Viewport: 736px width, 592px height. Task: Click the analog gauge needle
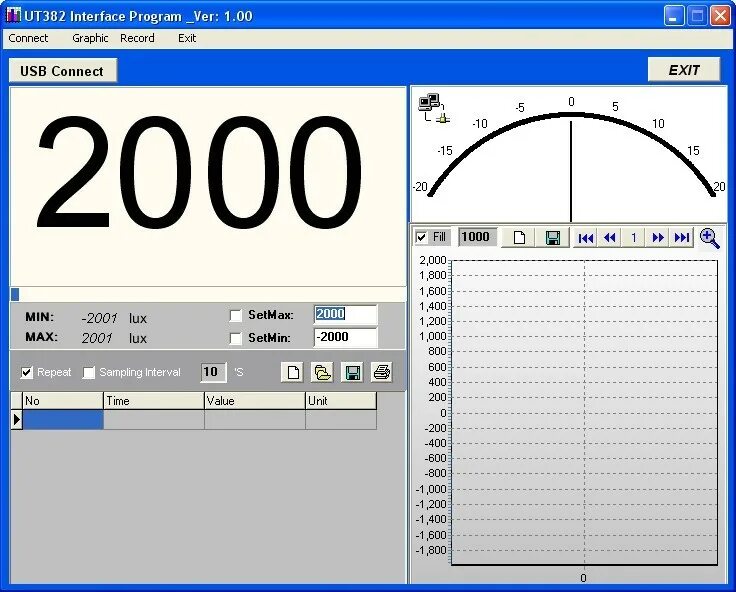(x=571, y=171)
